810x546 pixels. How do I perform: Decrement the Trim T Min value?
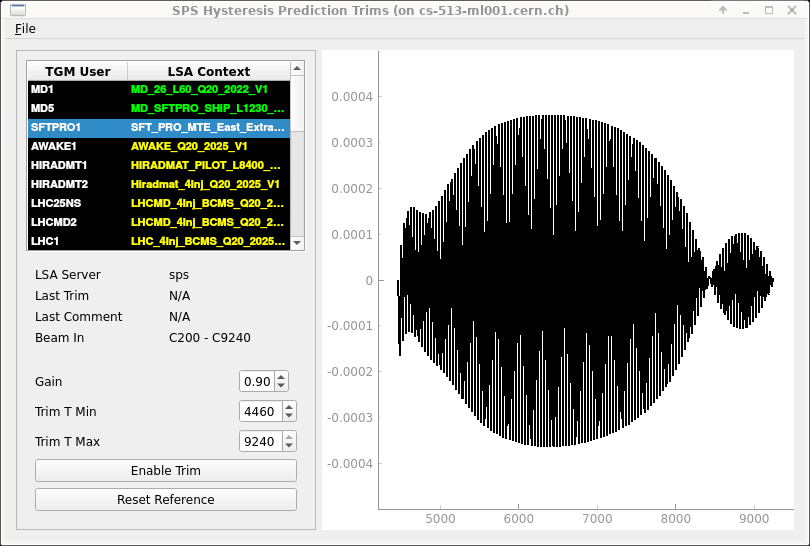coord(289,417)
